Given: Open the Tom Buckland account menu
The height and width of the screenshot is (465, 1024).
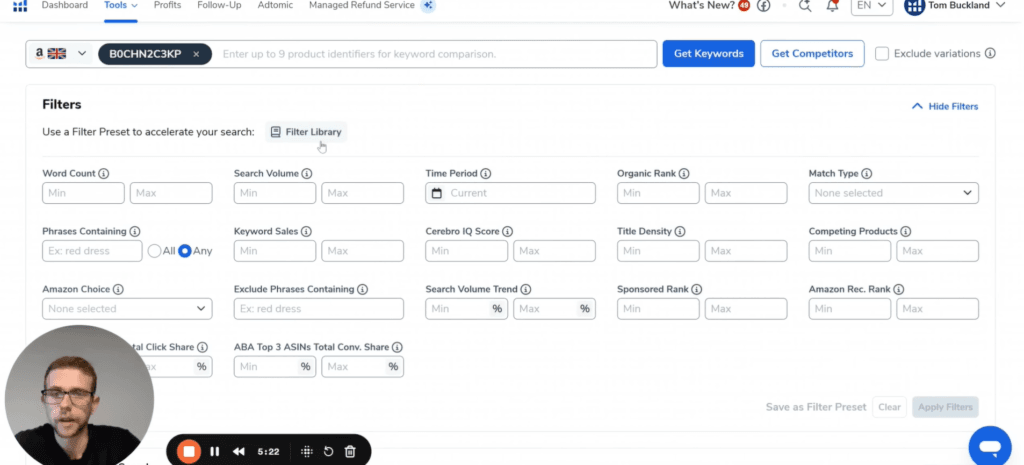Looking at the screenshot, I should pyautogui.click(x=955, y=6).
